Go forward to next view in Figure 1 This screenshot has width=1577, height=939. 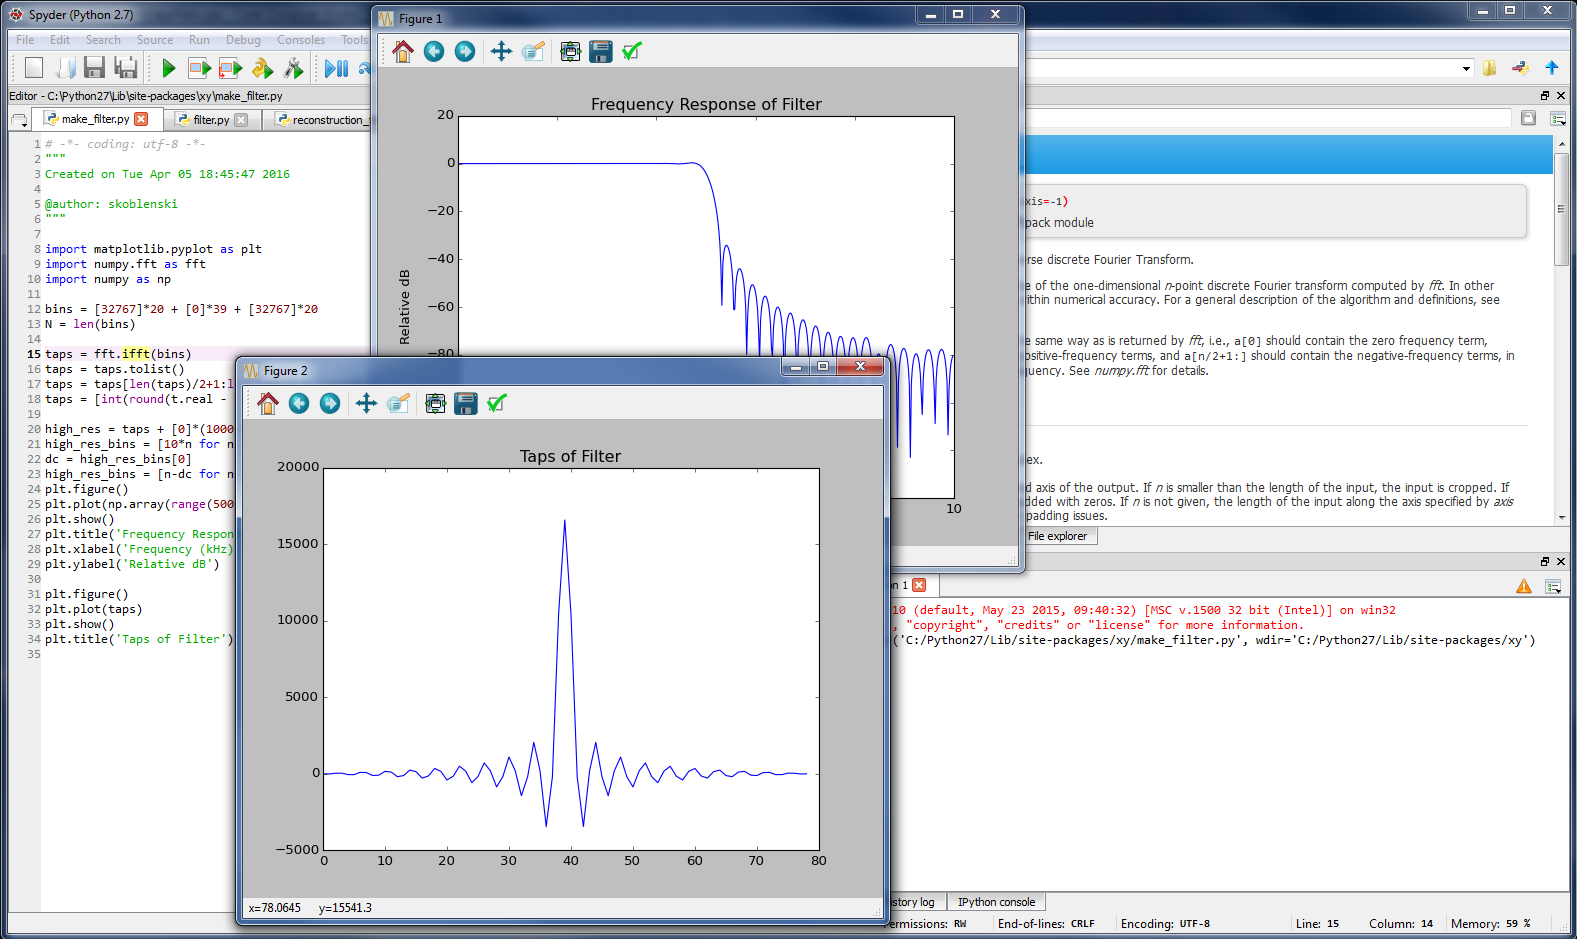(x=465, y=51)
